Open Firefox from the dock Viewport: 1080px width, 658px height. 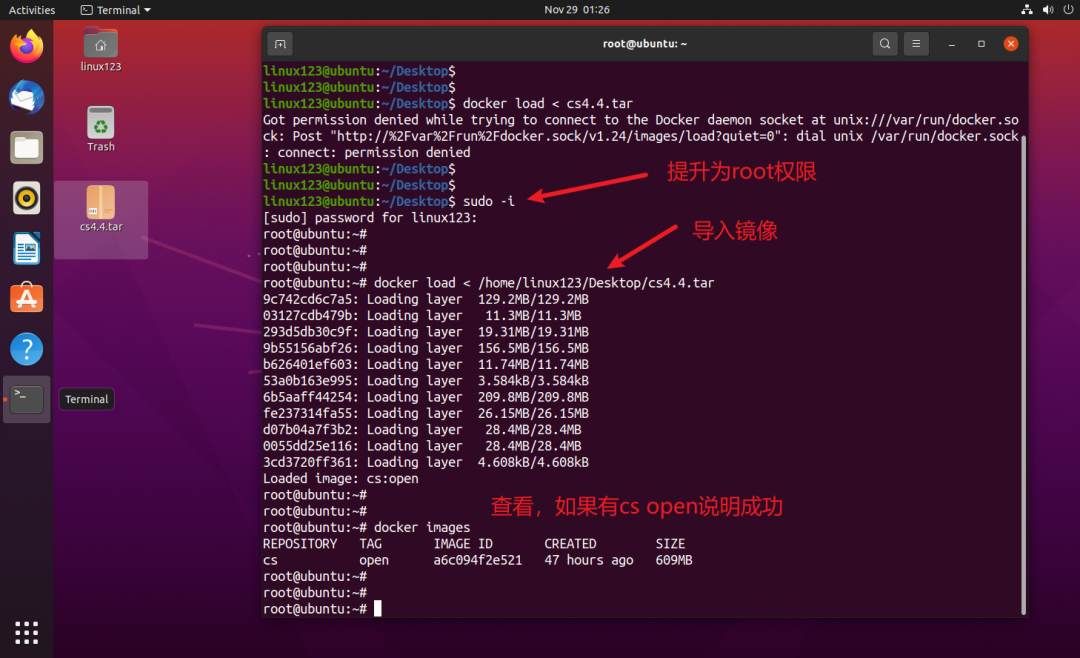tap(26, 47)
